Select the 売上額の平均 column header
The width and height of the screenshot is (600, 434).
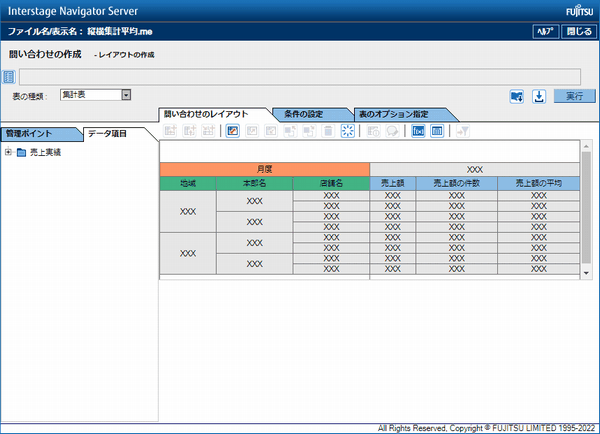539,183
